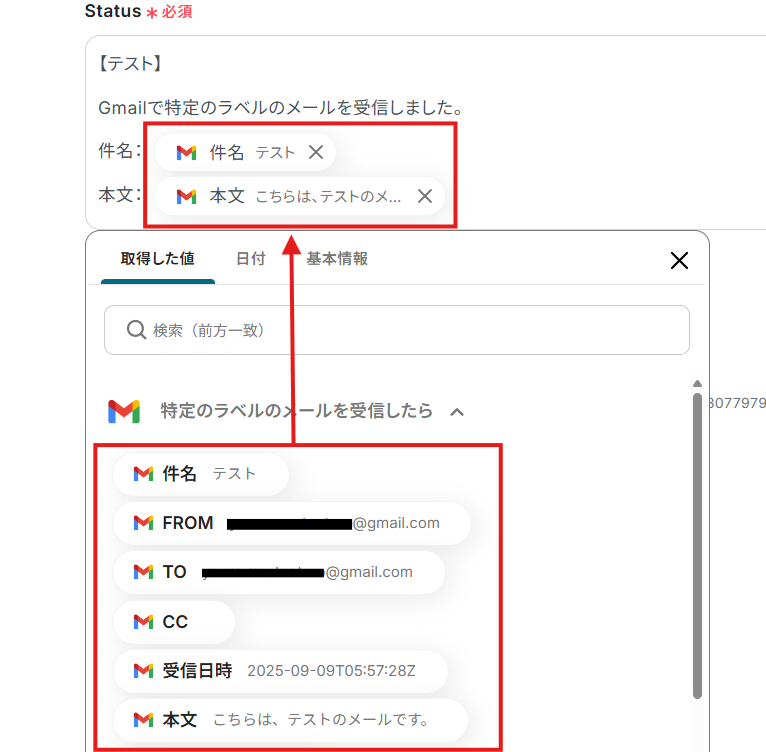Close the value picker panel

(x=679, y=260)
